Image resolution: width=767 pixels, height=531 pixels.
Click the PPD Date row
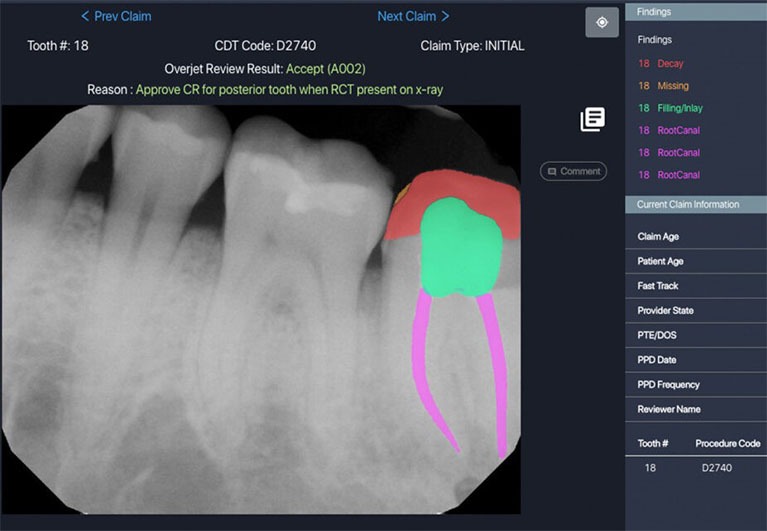pos(696,360)
